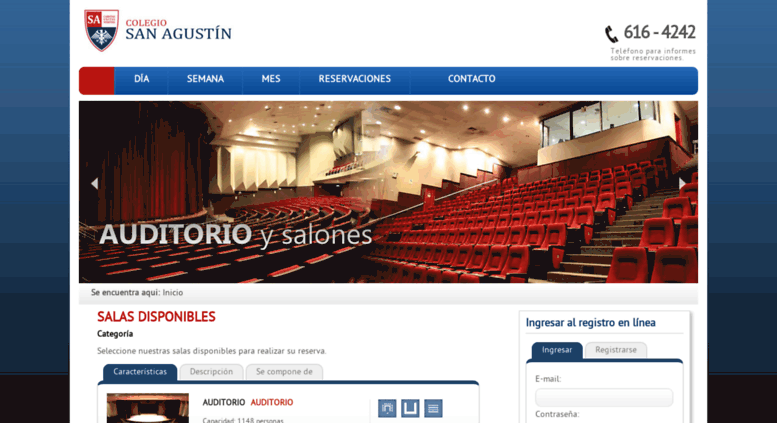
Task: Open the DÍA menu item
Action: 141,79
